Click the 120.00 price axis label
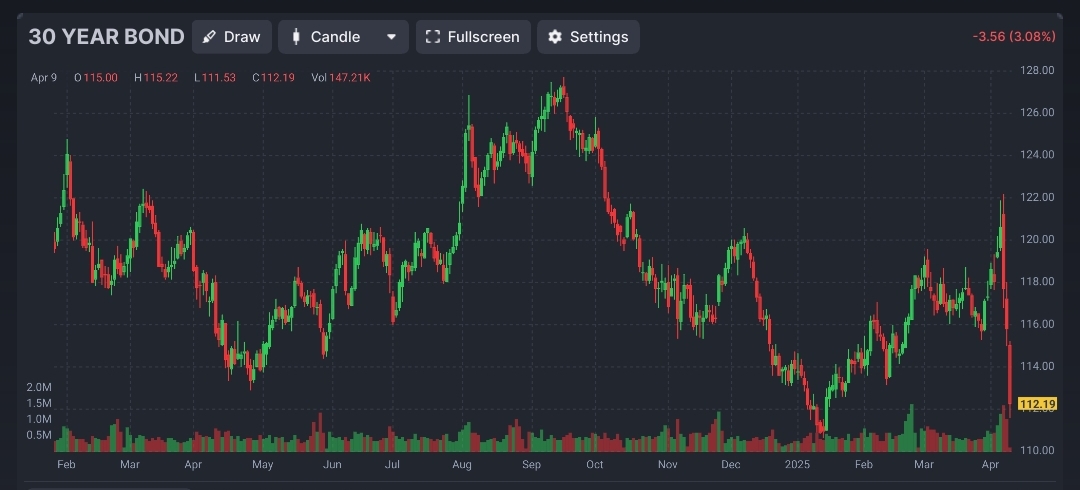The height and width of the screenshot is (490, 1080). coord(1037,239)
